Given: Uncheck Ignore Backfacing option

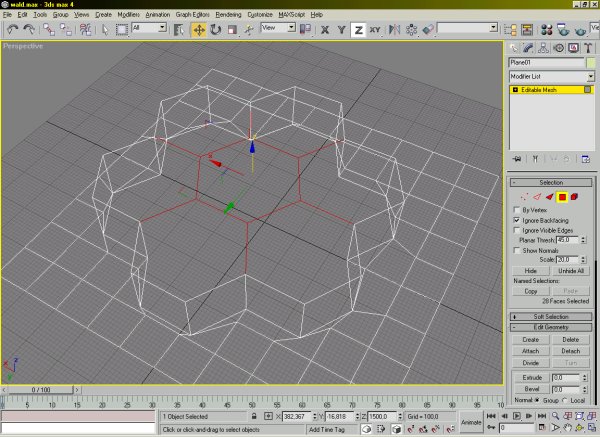Looking at the screenshot, I should (x=516, y=219).
